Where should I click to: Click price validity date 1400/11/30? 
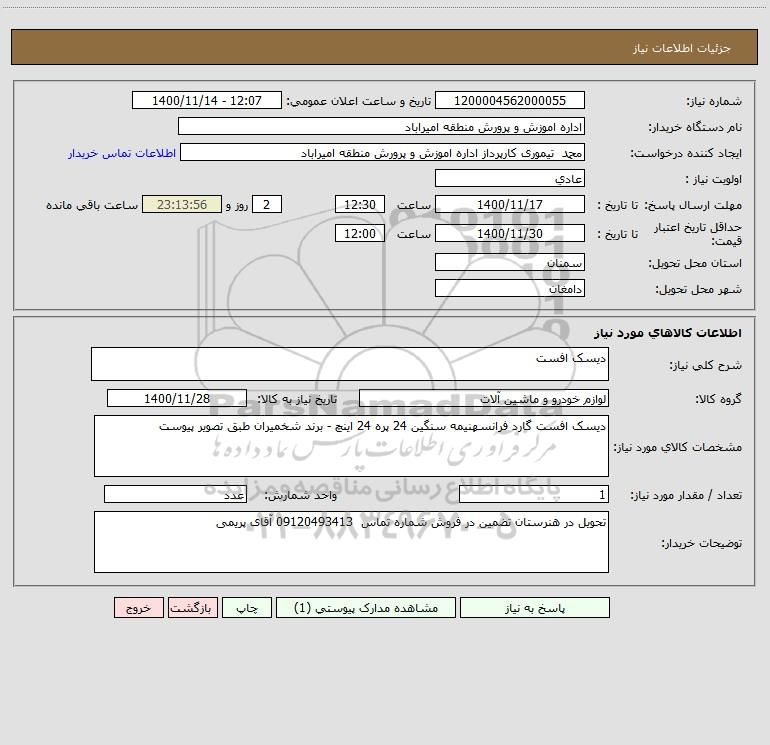pyautogui.click(x=510, y=233)
